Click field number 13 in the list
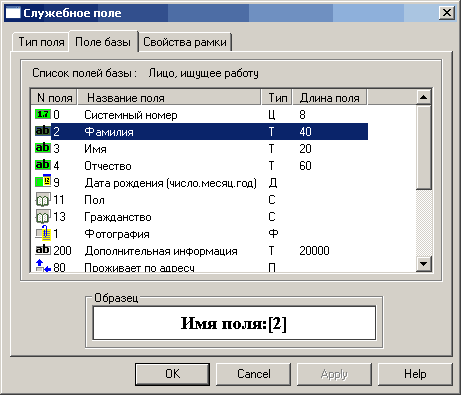The width and height of the screenshot is (461, 395). [59, 217]
